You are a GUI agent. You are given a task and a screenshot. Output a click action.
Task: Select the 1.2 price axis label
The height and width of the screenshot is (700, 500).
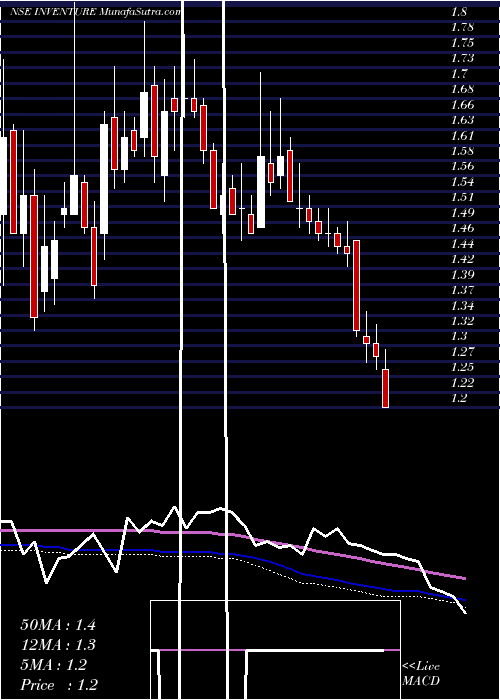coord(459,398)
